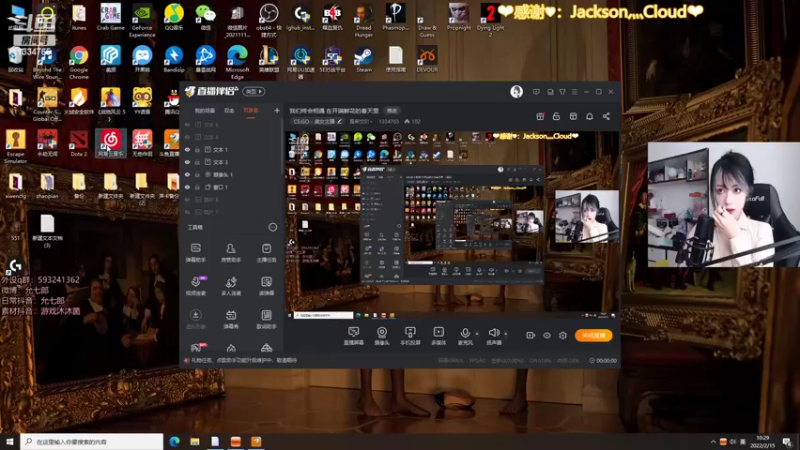Open GeForce Experience desktop shortcut
The width and height of the screenshot is (800, 450).
pyautogui.click(x=142, y=20)
